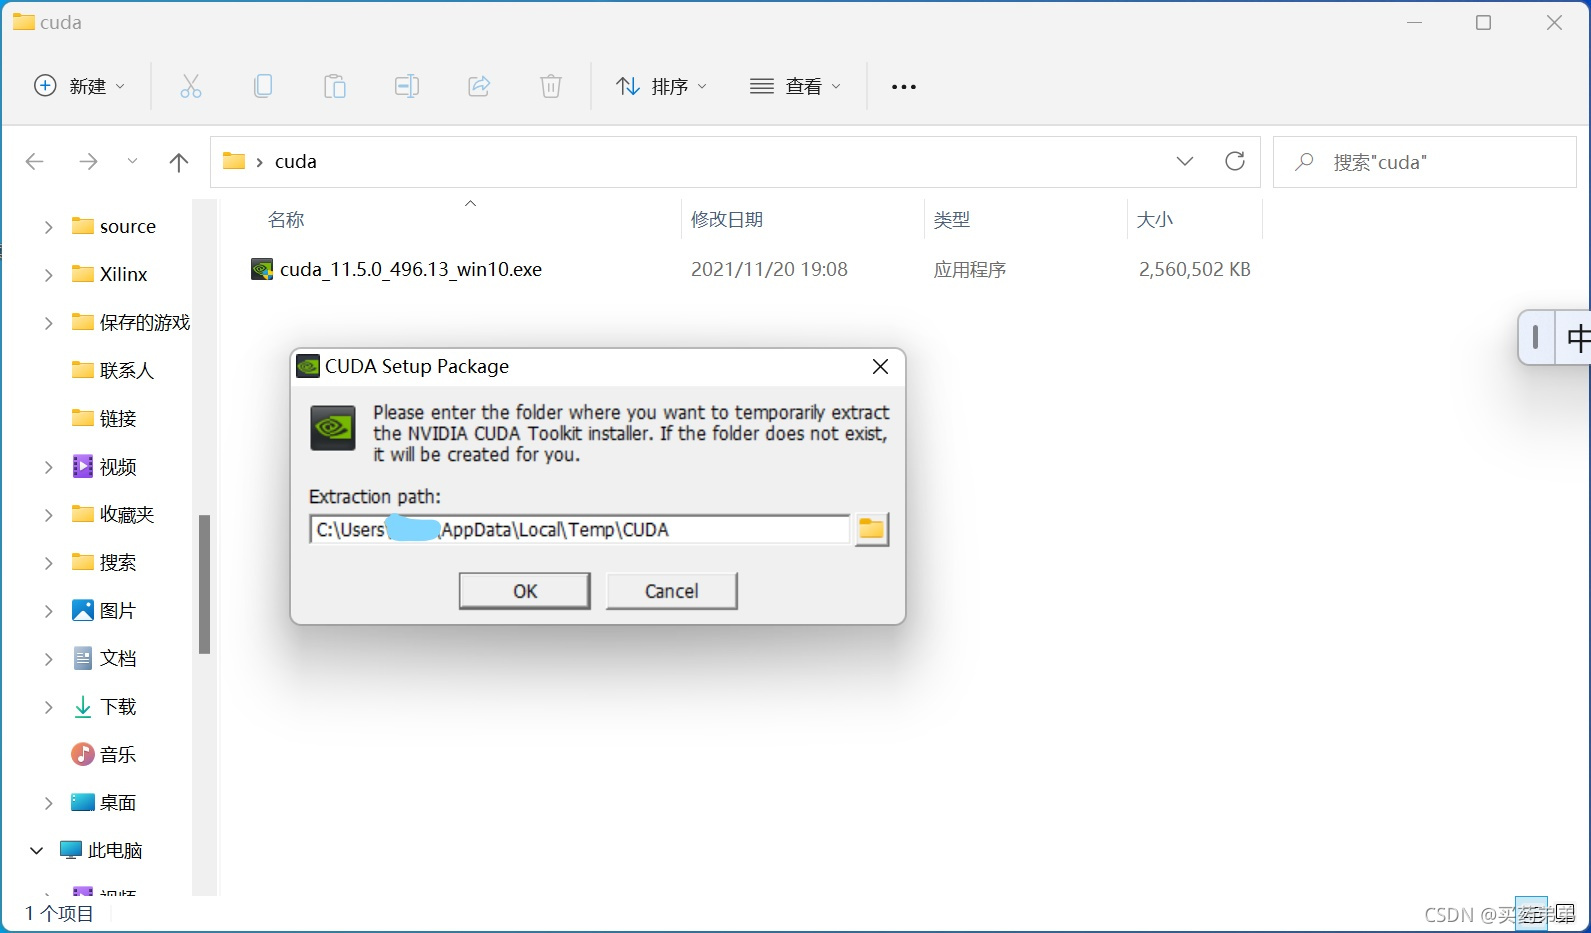Click the Back navigation arrow
Viewport: 1591px width, 933px height.
pos(35,162)
